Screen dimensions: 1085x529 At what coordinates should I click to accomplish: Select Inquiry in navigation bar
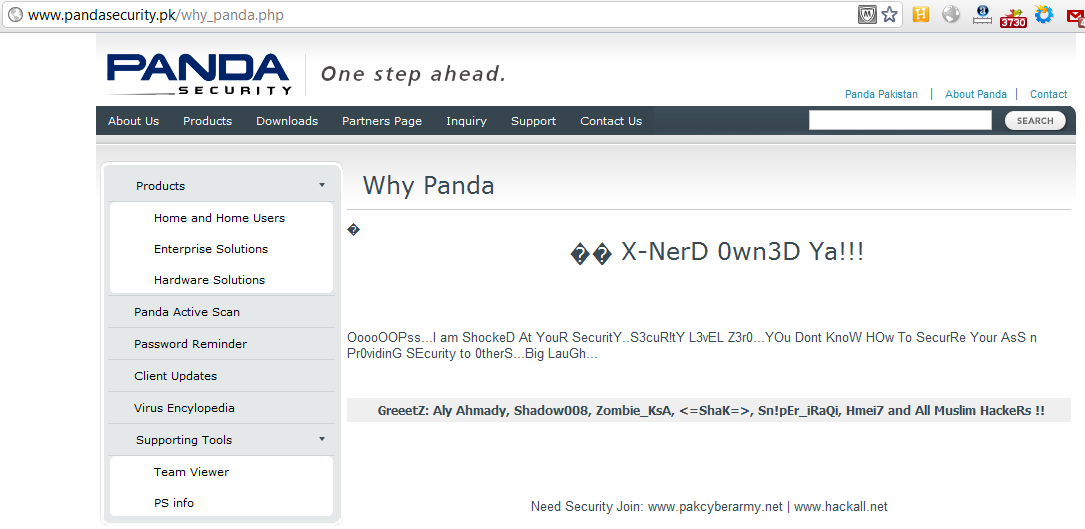tap(466, 121)
